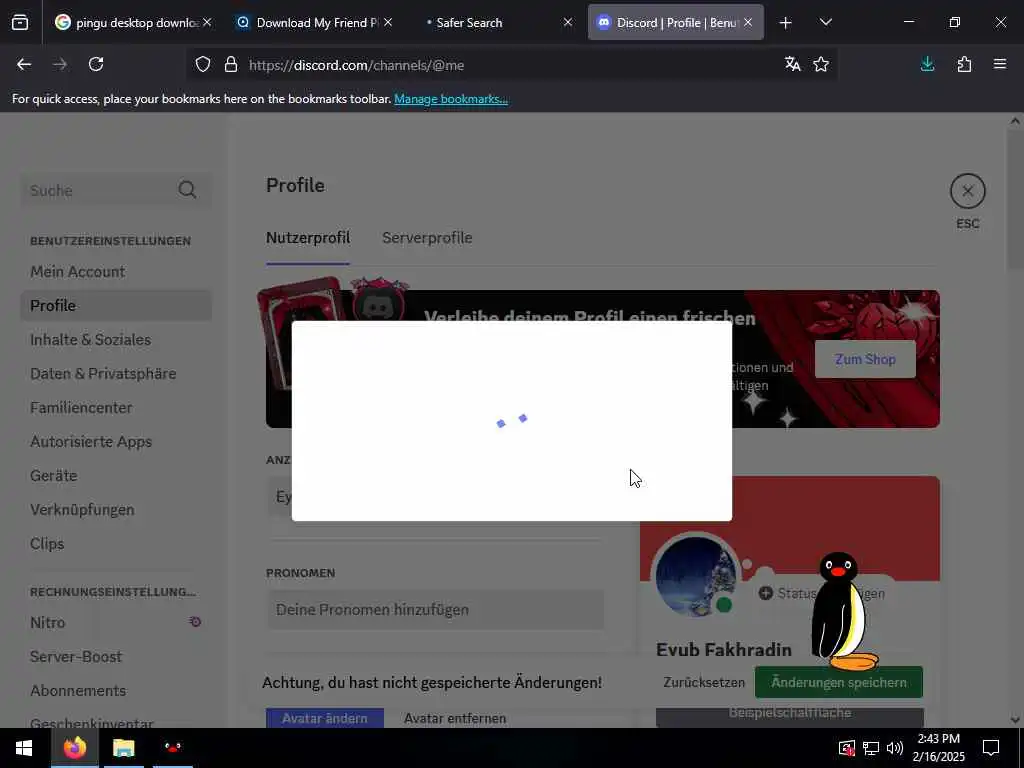This screenshot has height=768, width=1024.
Task: Click the Avatar ändern button
Action: pyautogui.click(x=325, y=718)
